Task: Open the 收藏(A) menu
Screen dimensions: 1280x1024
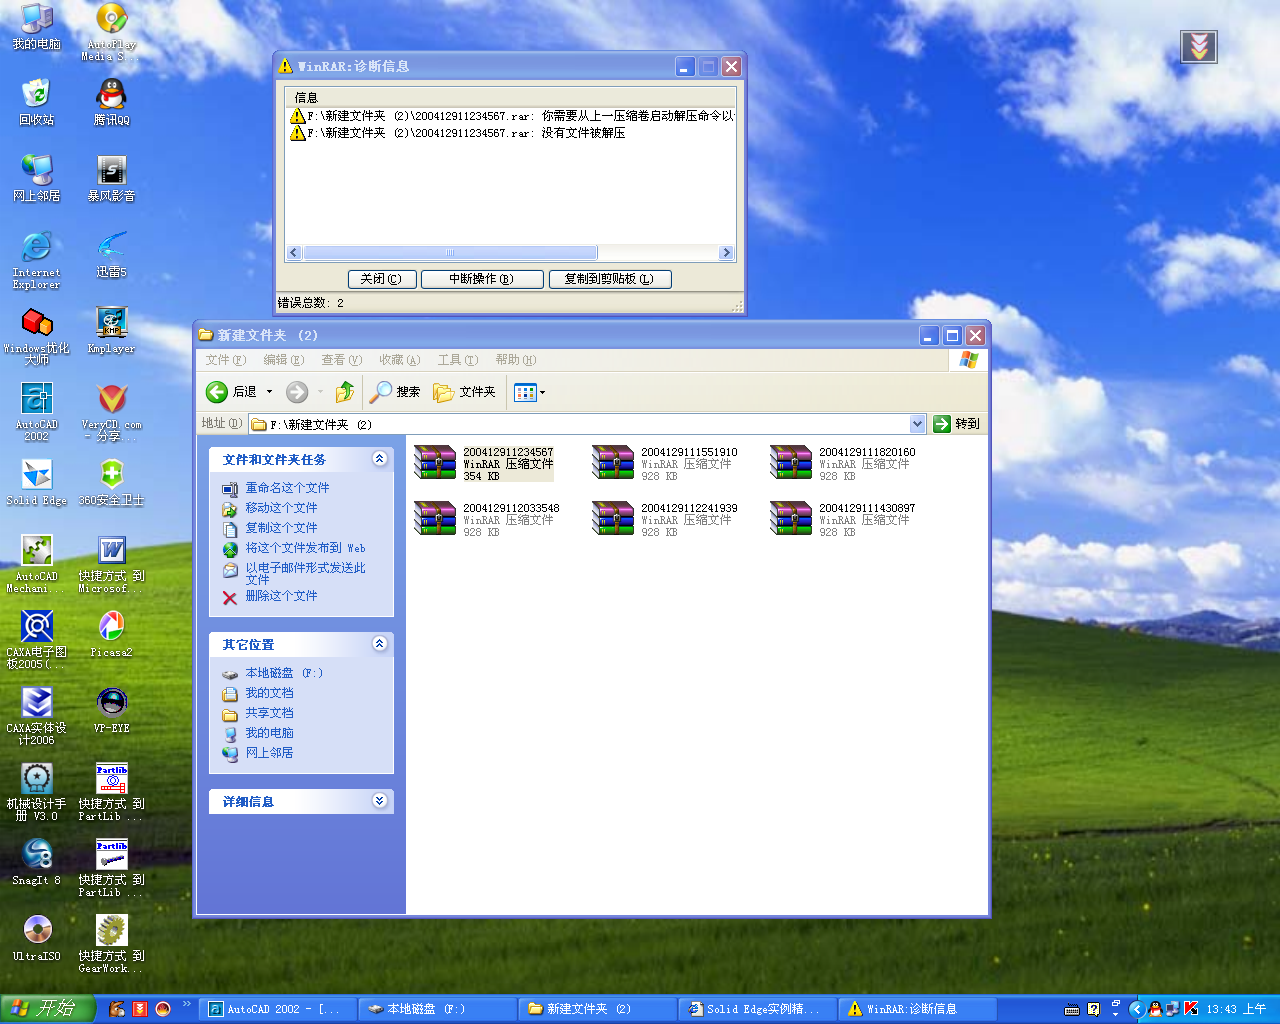Action: pos(399,360)
